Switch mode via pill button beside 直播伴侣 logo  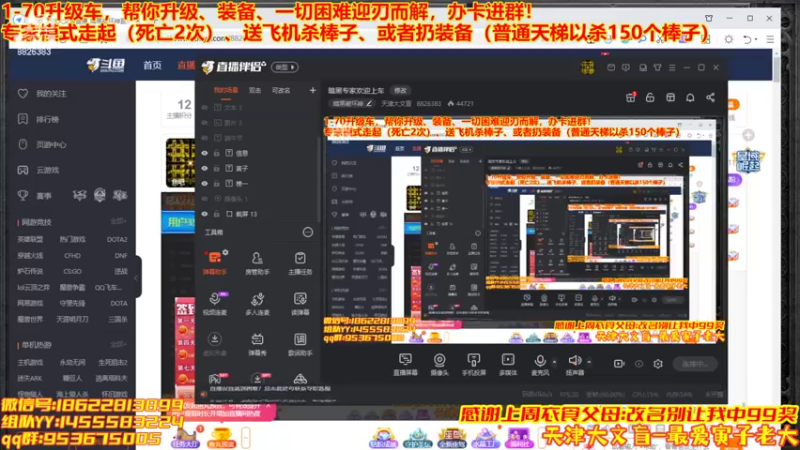pyautogui.click(x=285, y=67)
